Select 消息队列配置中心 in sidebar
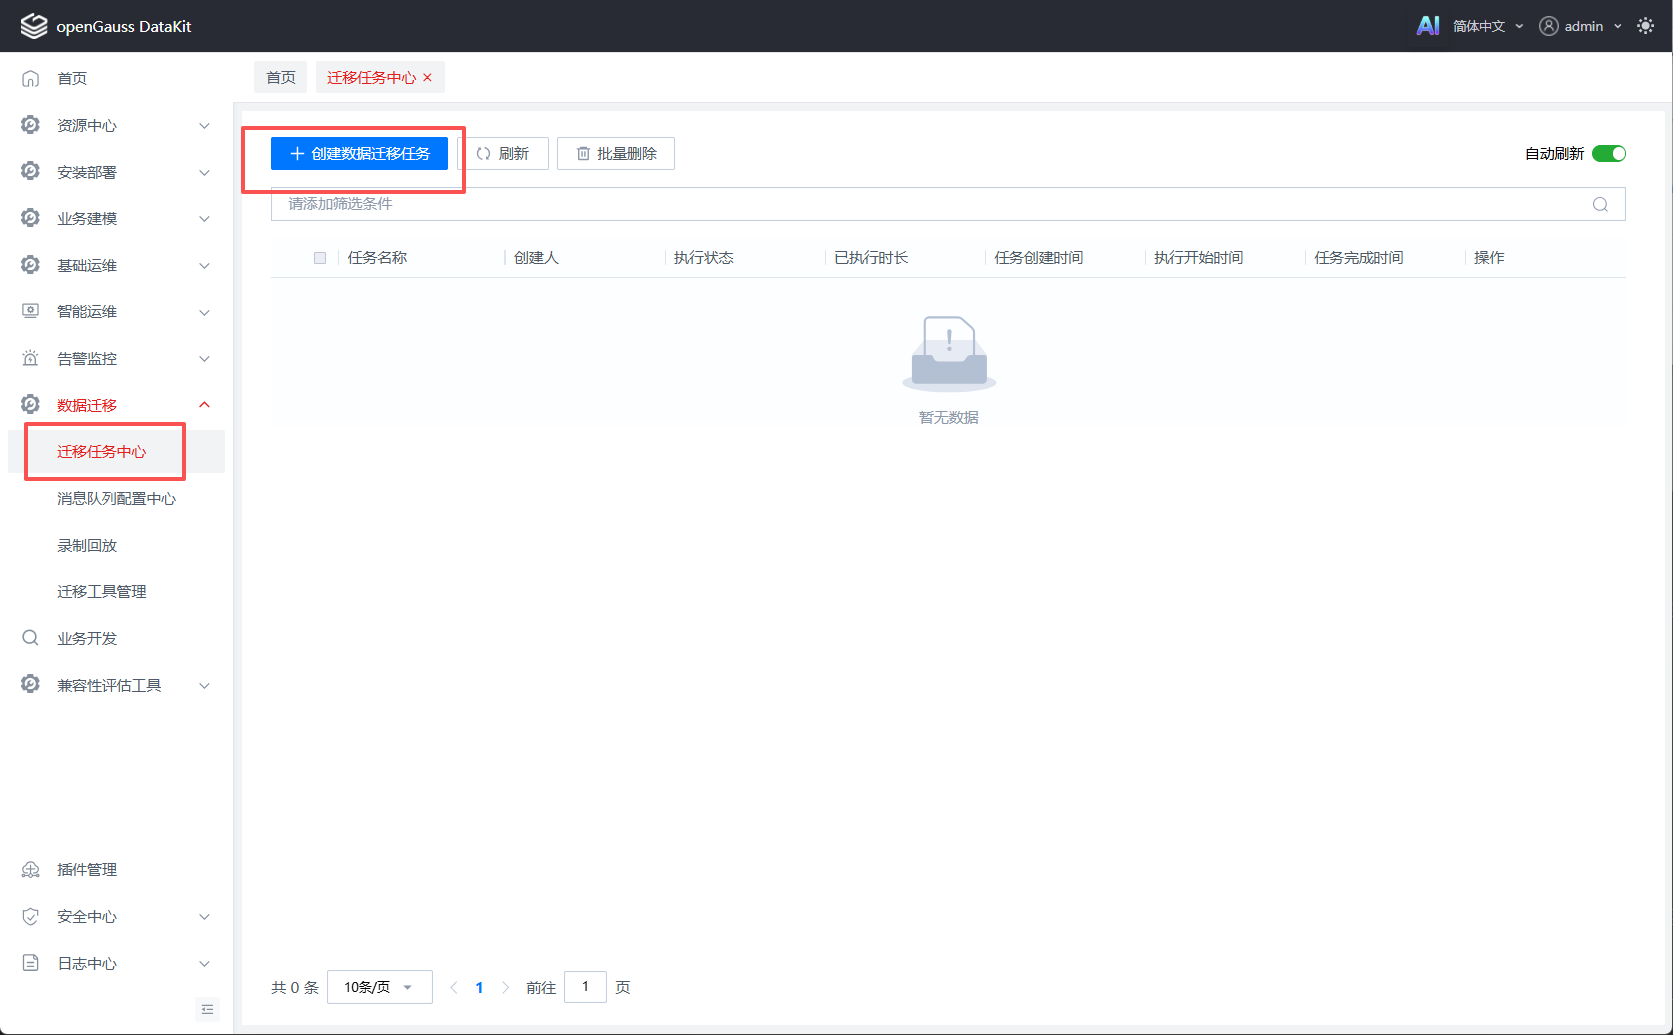Screen dimensions: 1673x1035 point(116,498)
